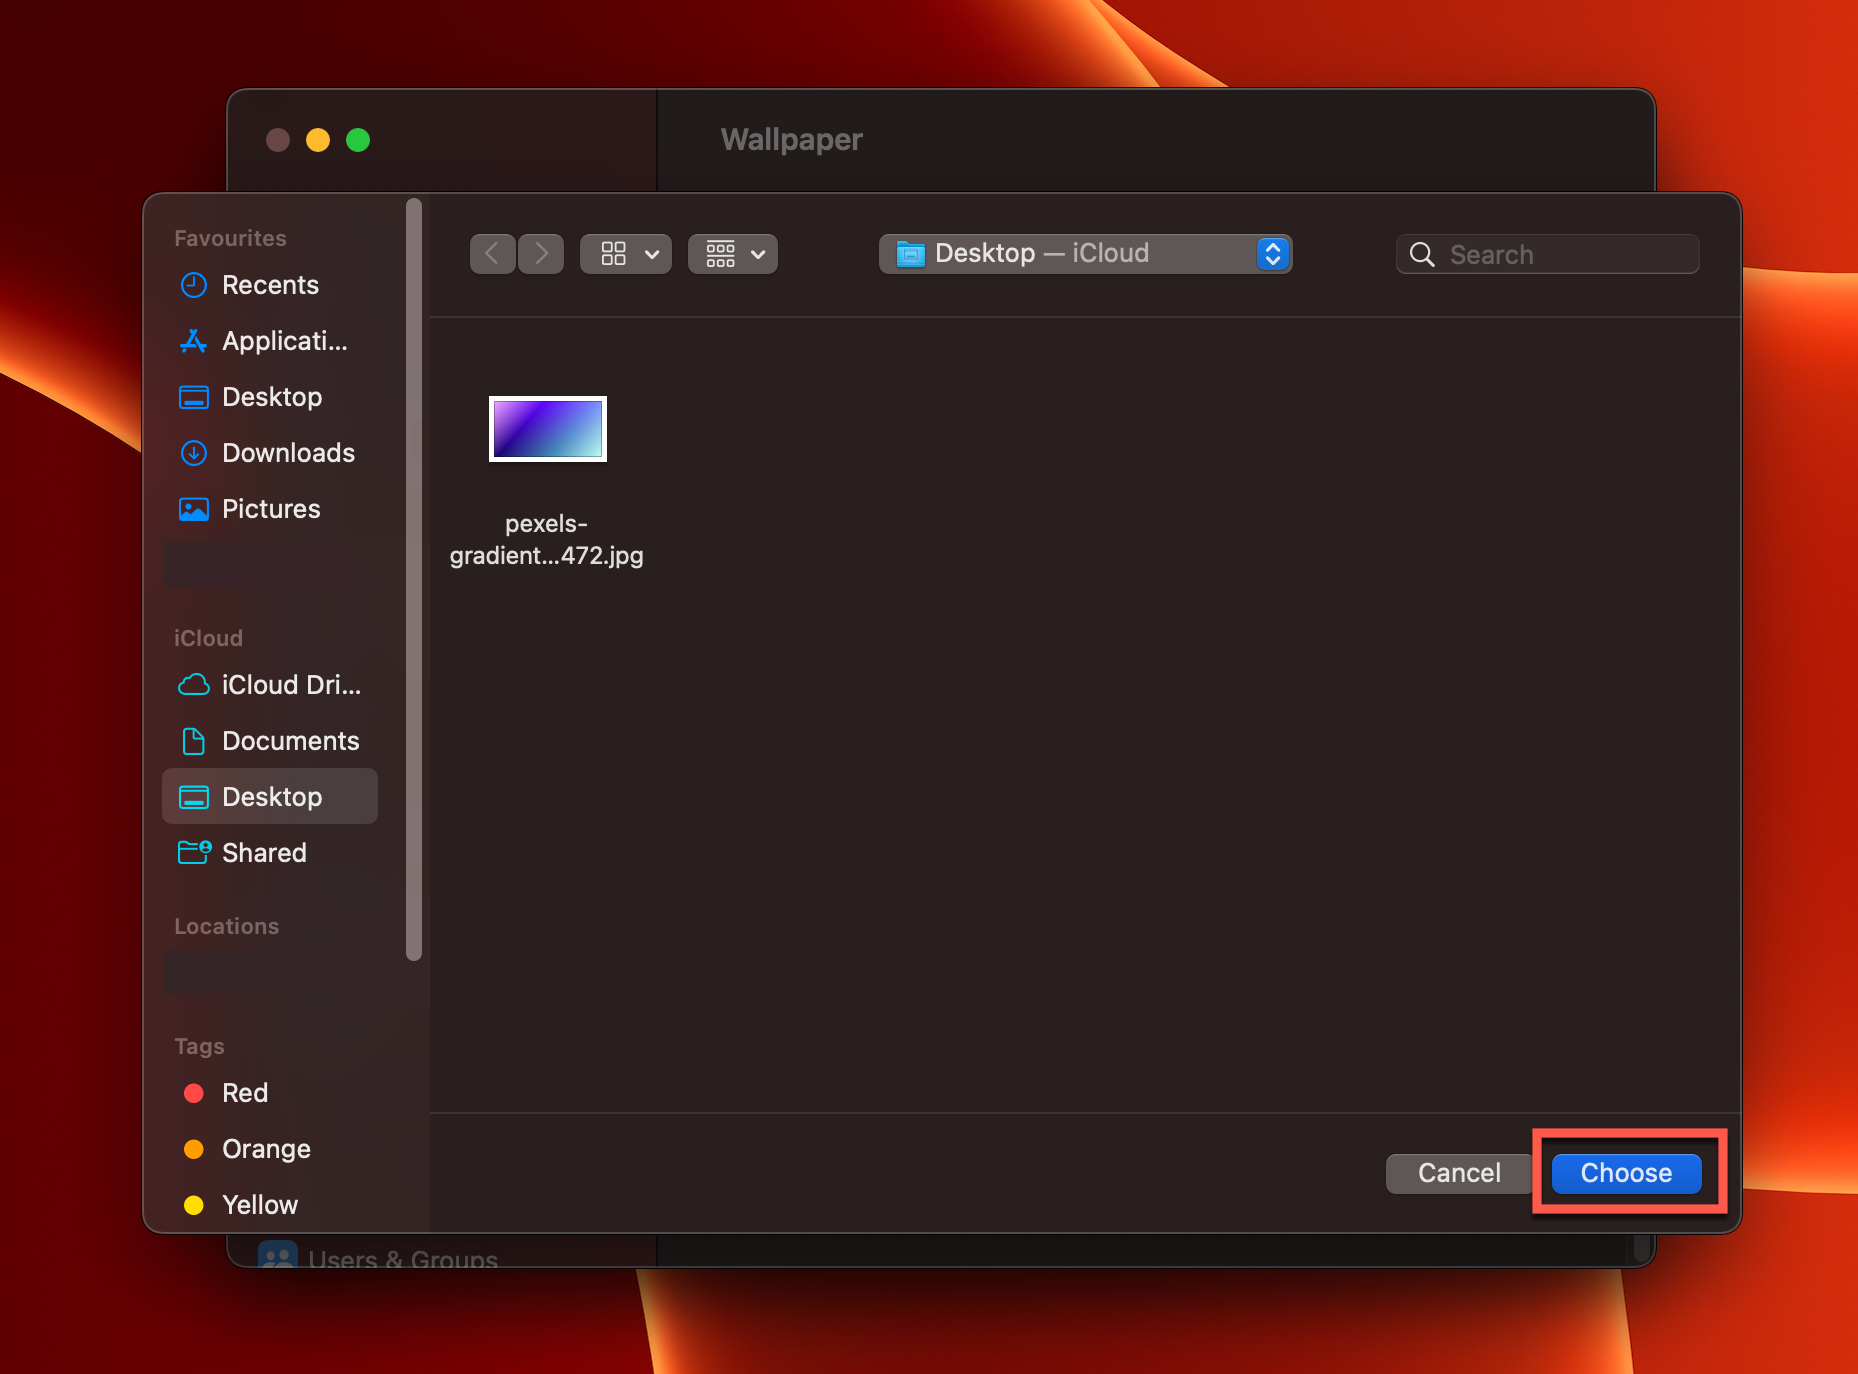Select the Orange tag filter
Image resolution: width=1858 pixels, height=1374 pixels.
265,1149
